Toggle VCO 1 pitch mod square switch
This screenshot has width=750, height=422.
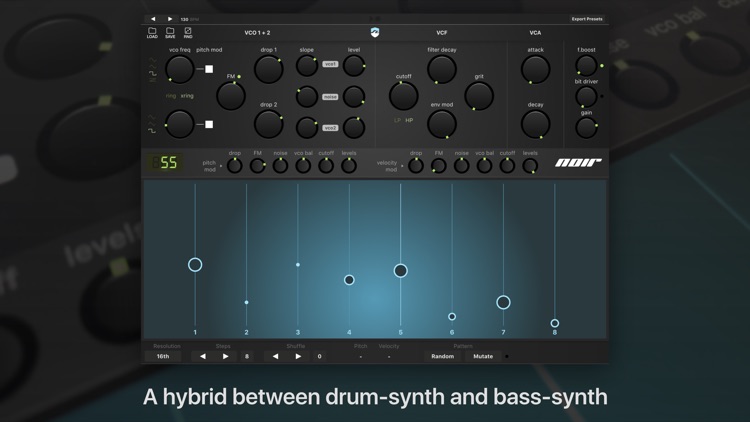pyautogui.click(x=209, y=69)
